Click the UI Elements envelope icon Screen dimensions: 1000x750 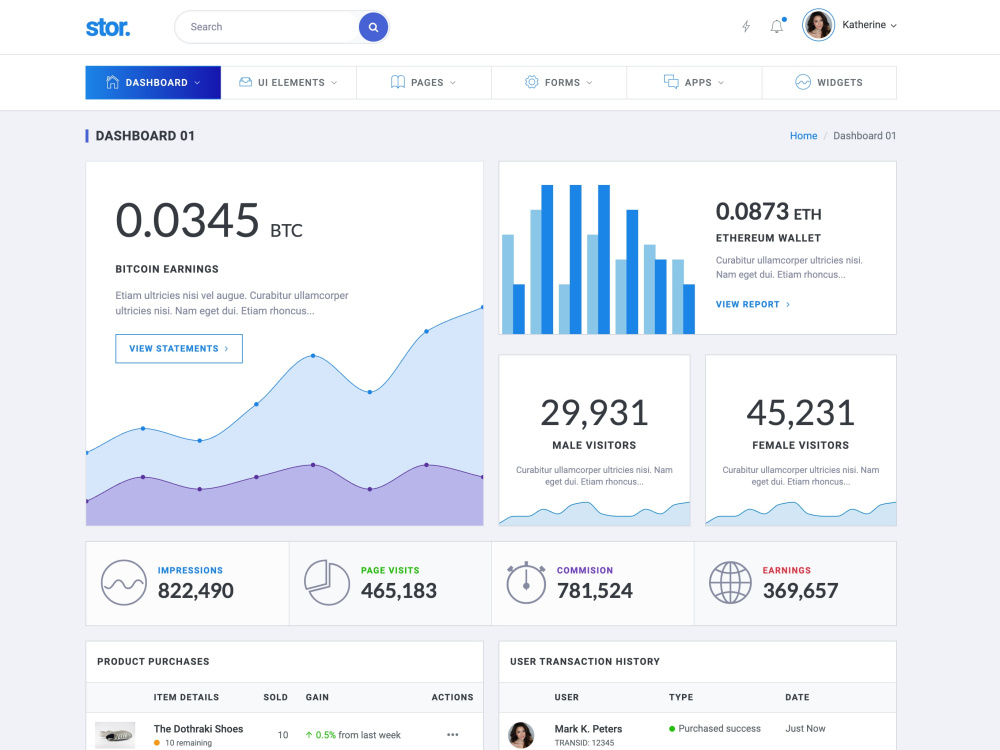[x=245, y=82]
